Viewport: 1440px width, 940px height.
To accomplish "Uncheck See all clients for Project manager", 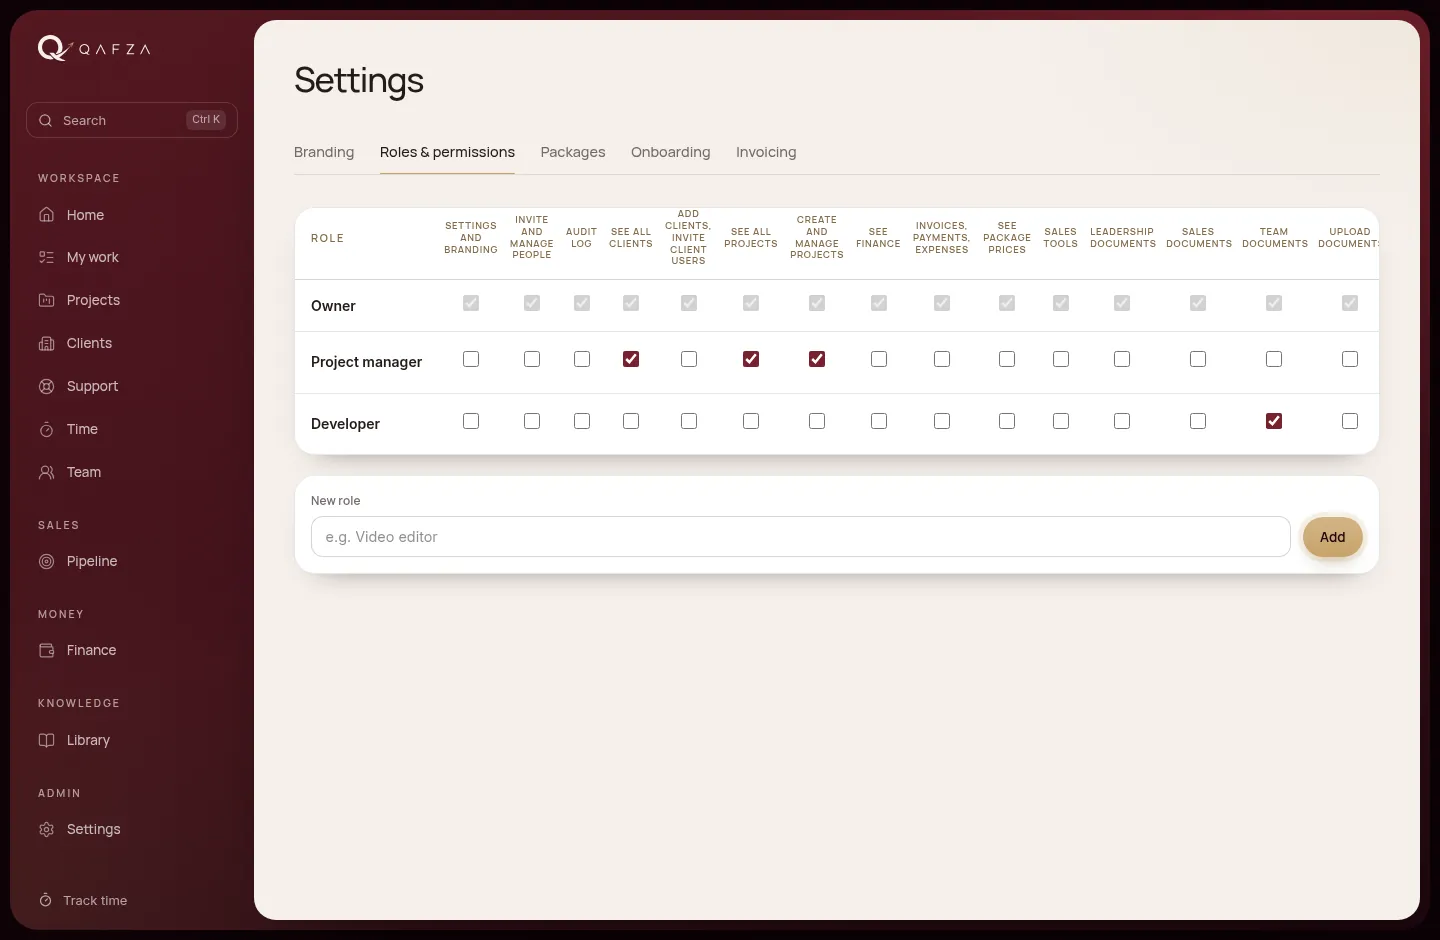I will tap(631, 359).
